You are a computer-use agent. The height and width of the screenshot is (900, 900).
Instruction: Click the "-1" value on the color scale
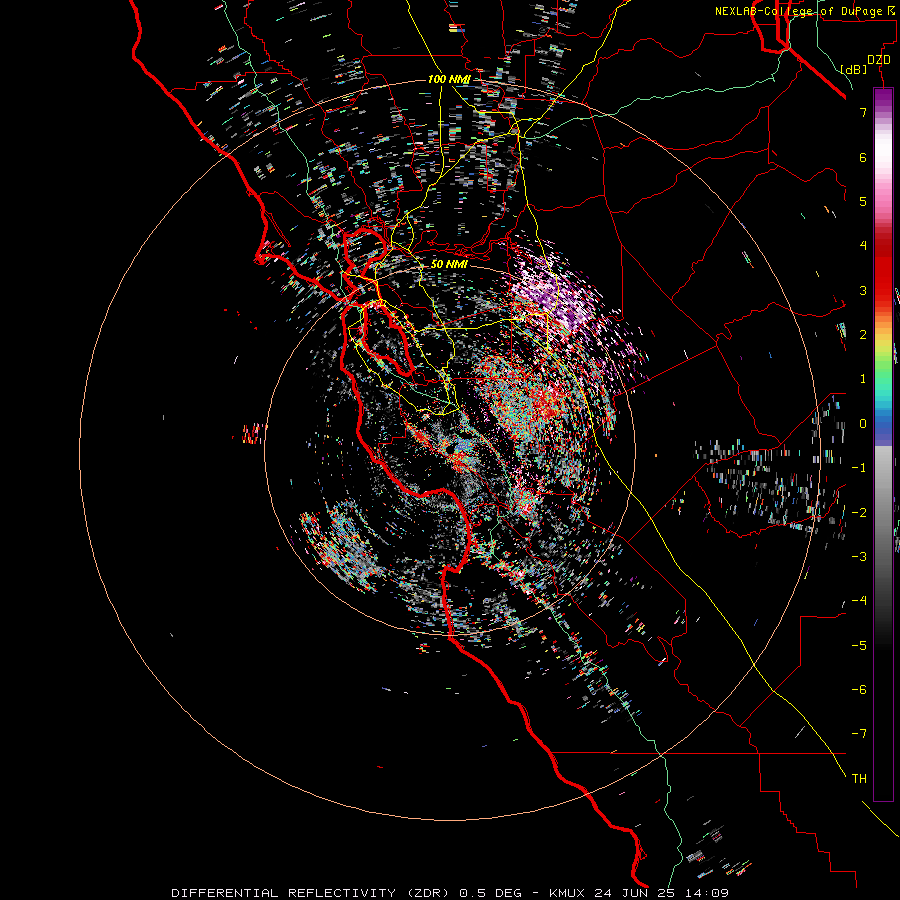point(859,468)
